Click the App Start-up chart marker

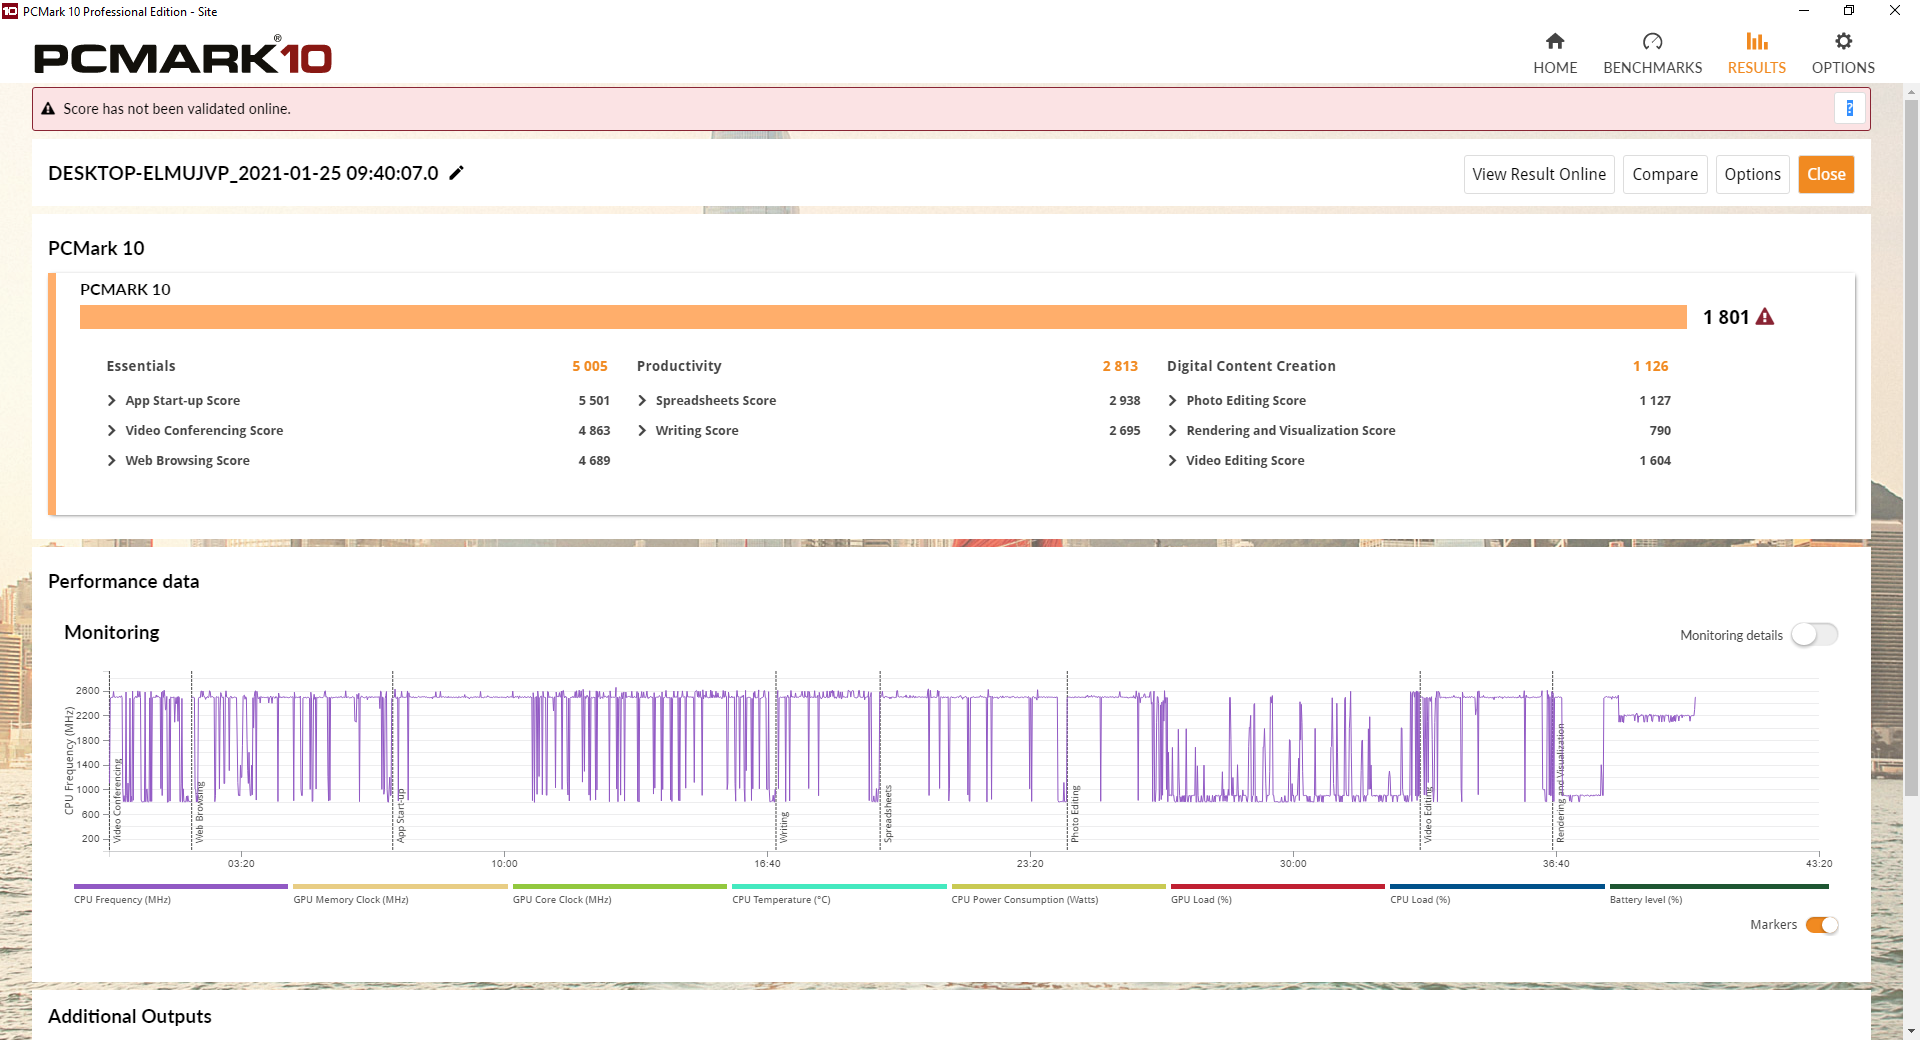401,815
